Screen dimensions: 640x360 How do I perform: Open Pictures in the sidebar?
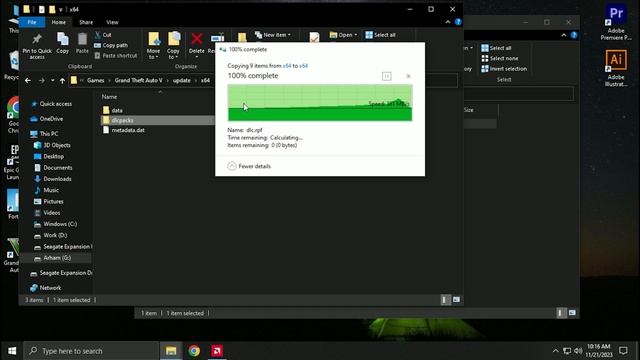[x=53, y=201]
